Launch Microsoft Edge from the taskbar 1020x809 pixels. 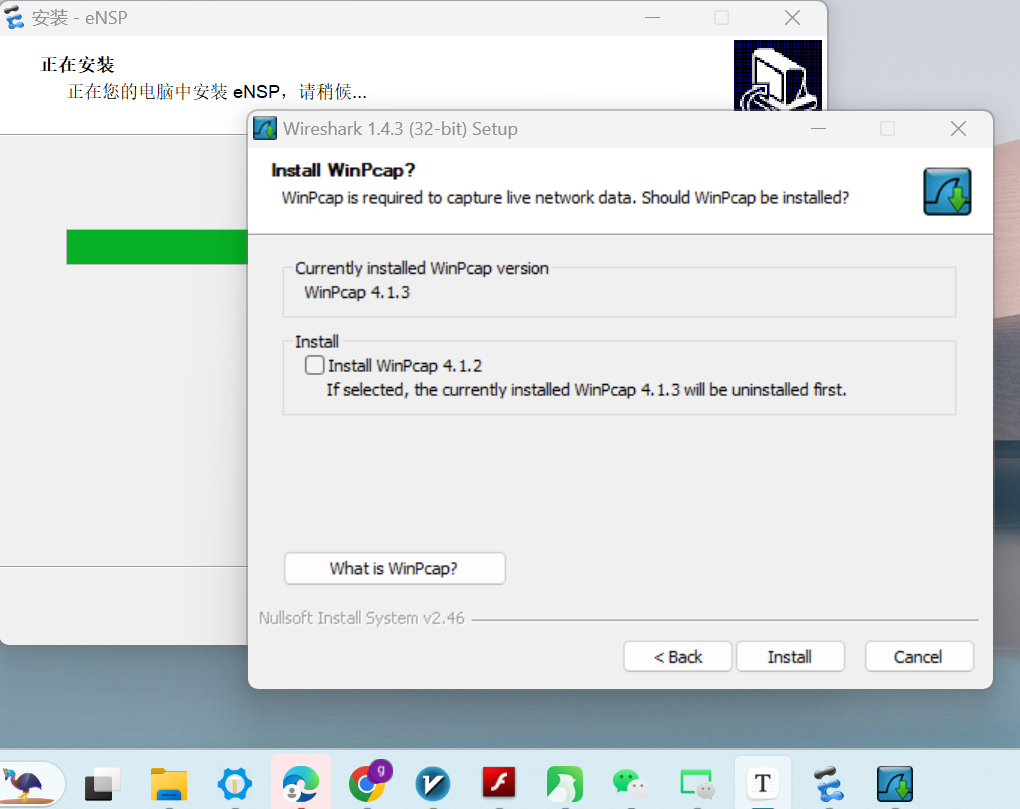300,783
